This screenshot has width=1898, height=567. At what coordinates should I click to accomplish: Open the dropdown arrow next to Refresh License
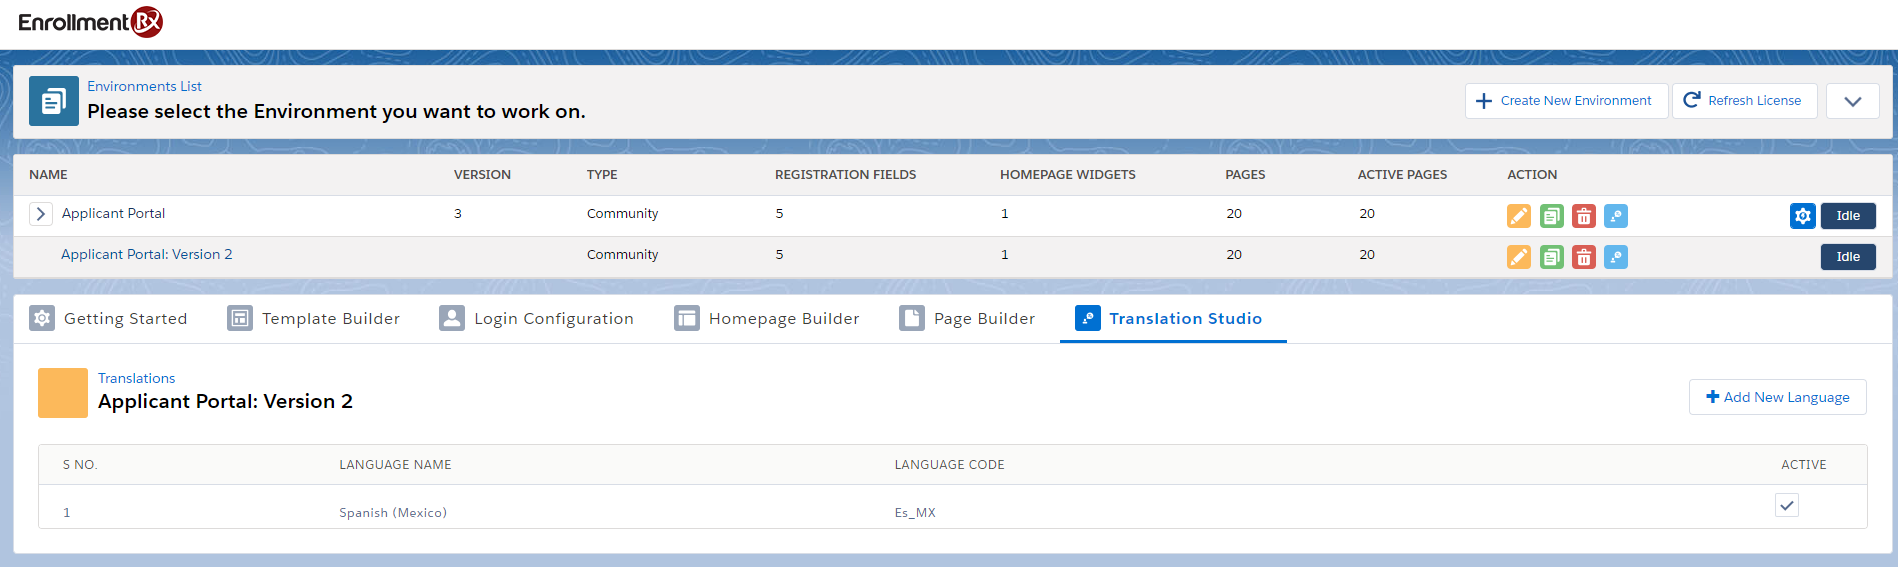[x=1852, y=101]
